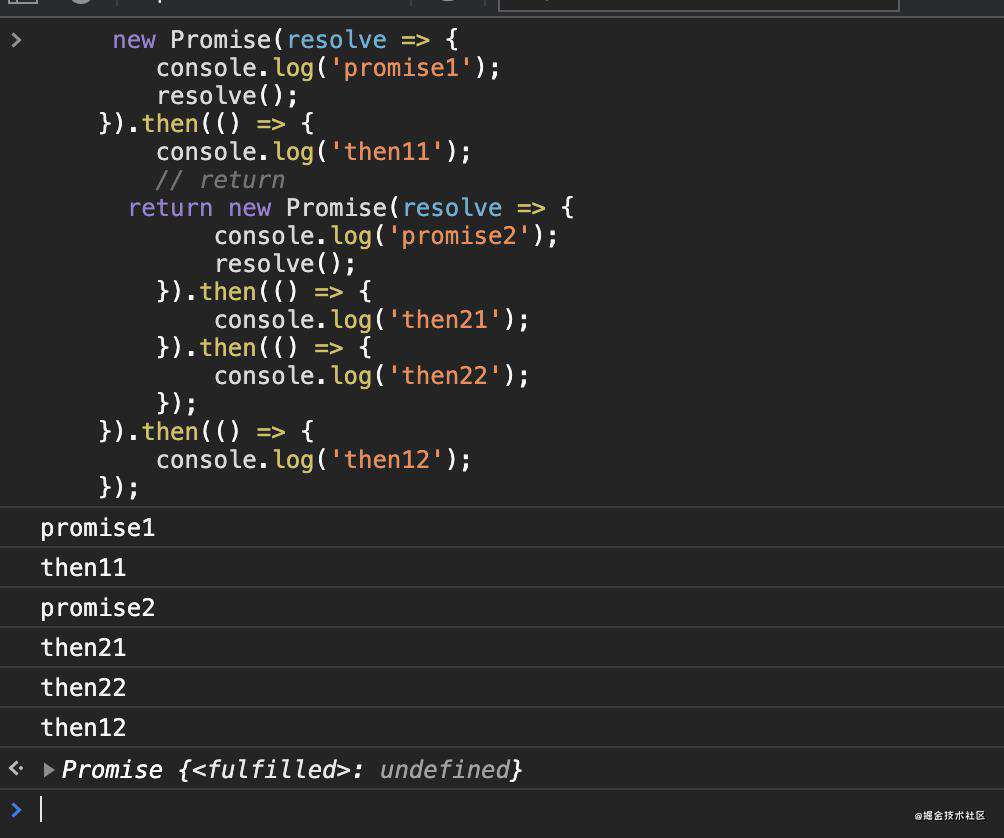
Task: Expand the Promise {<fulfilled>: undefined} result triangle
Action: [48, 769]
